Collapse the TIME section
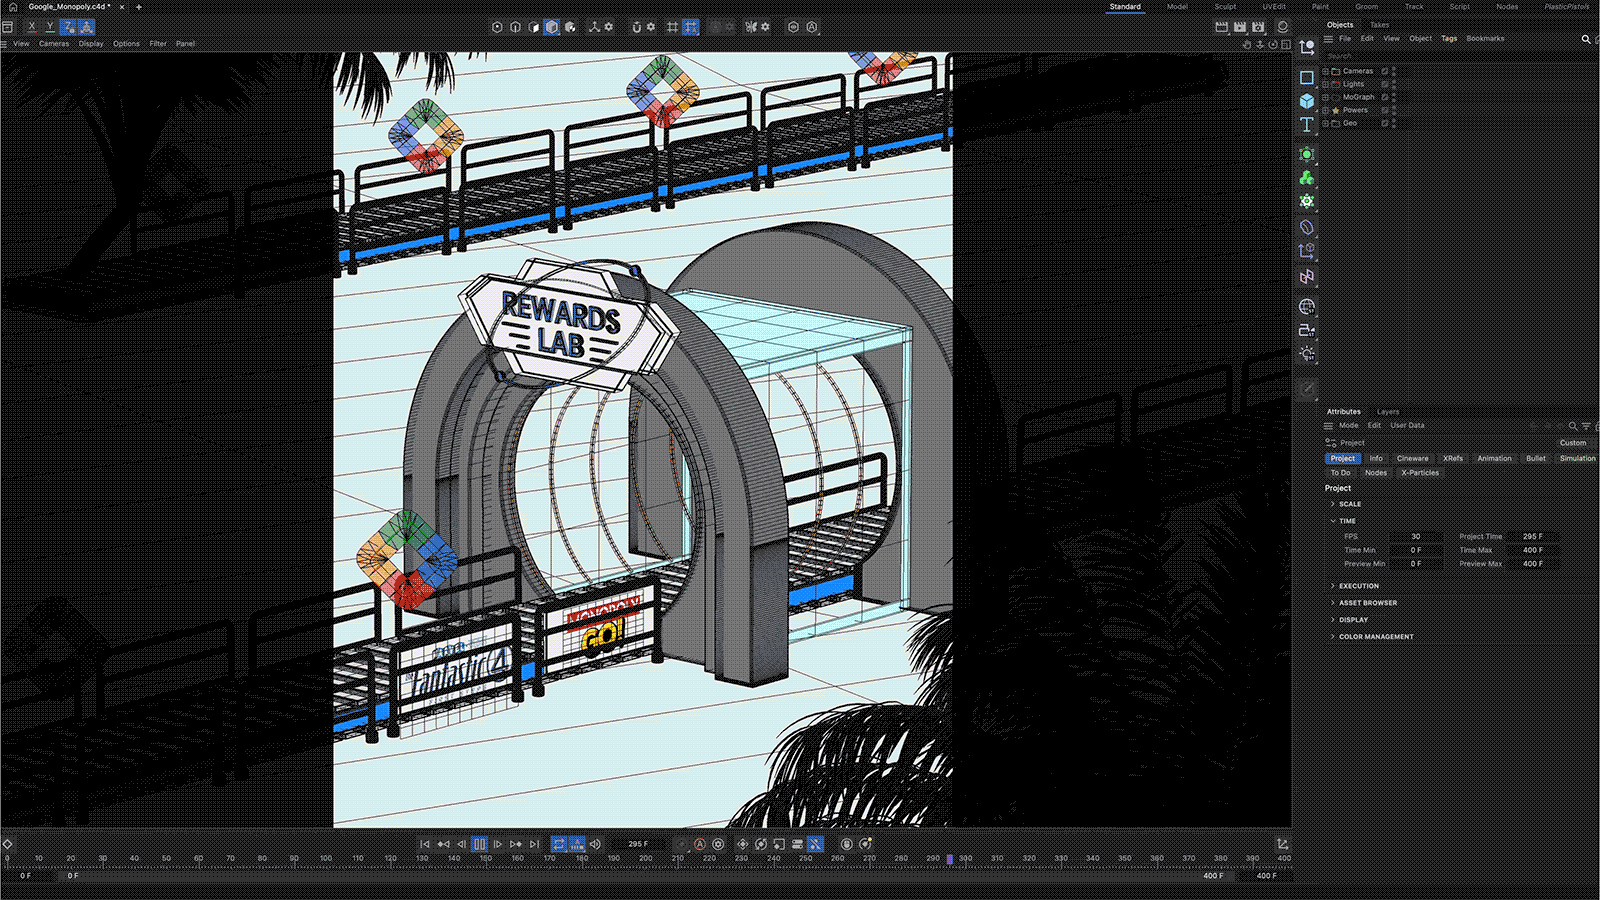1600x900 pixels. 1333,521
